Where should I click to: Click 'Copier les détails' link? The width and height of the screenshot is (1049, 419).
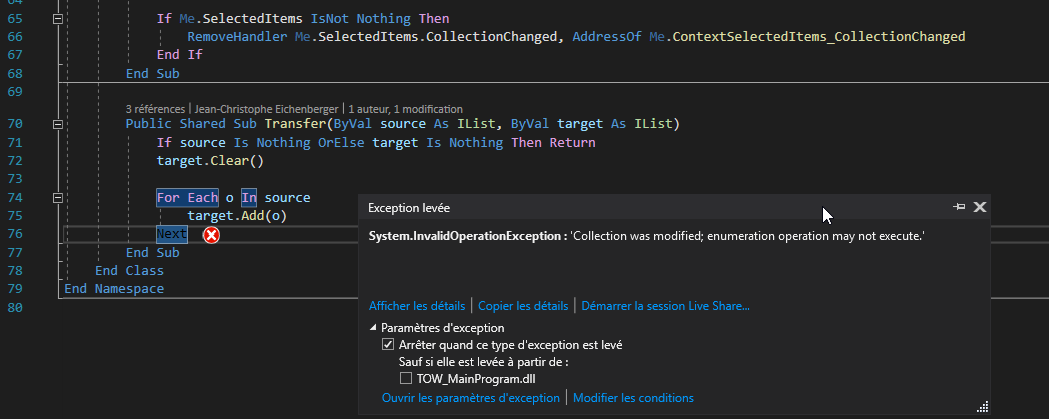click(525, 305)
